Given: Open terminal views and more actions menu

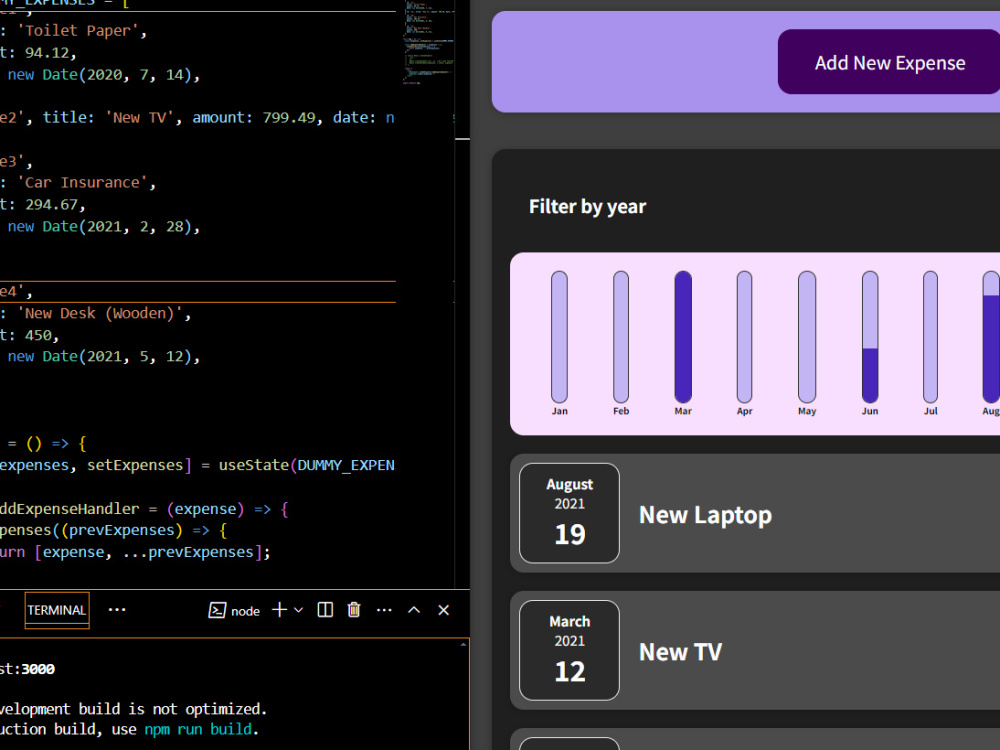Looking at the screenshot, I should point(384,610).
